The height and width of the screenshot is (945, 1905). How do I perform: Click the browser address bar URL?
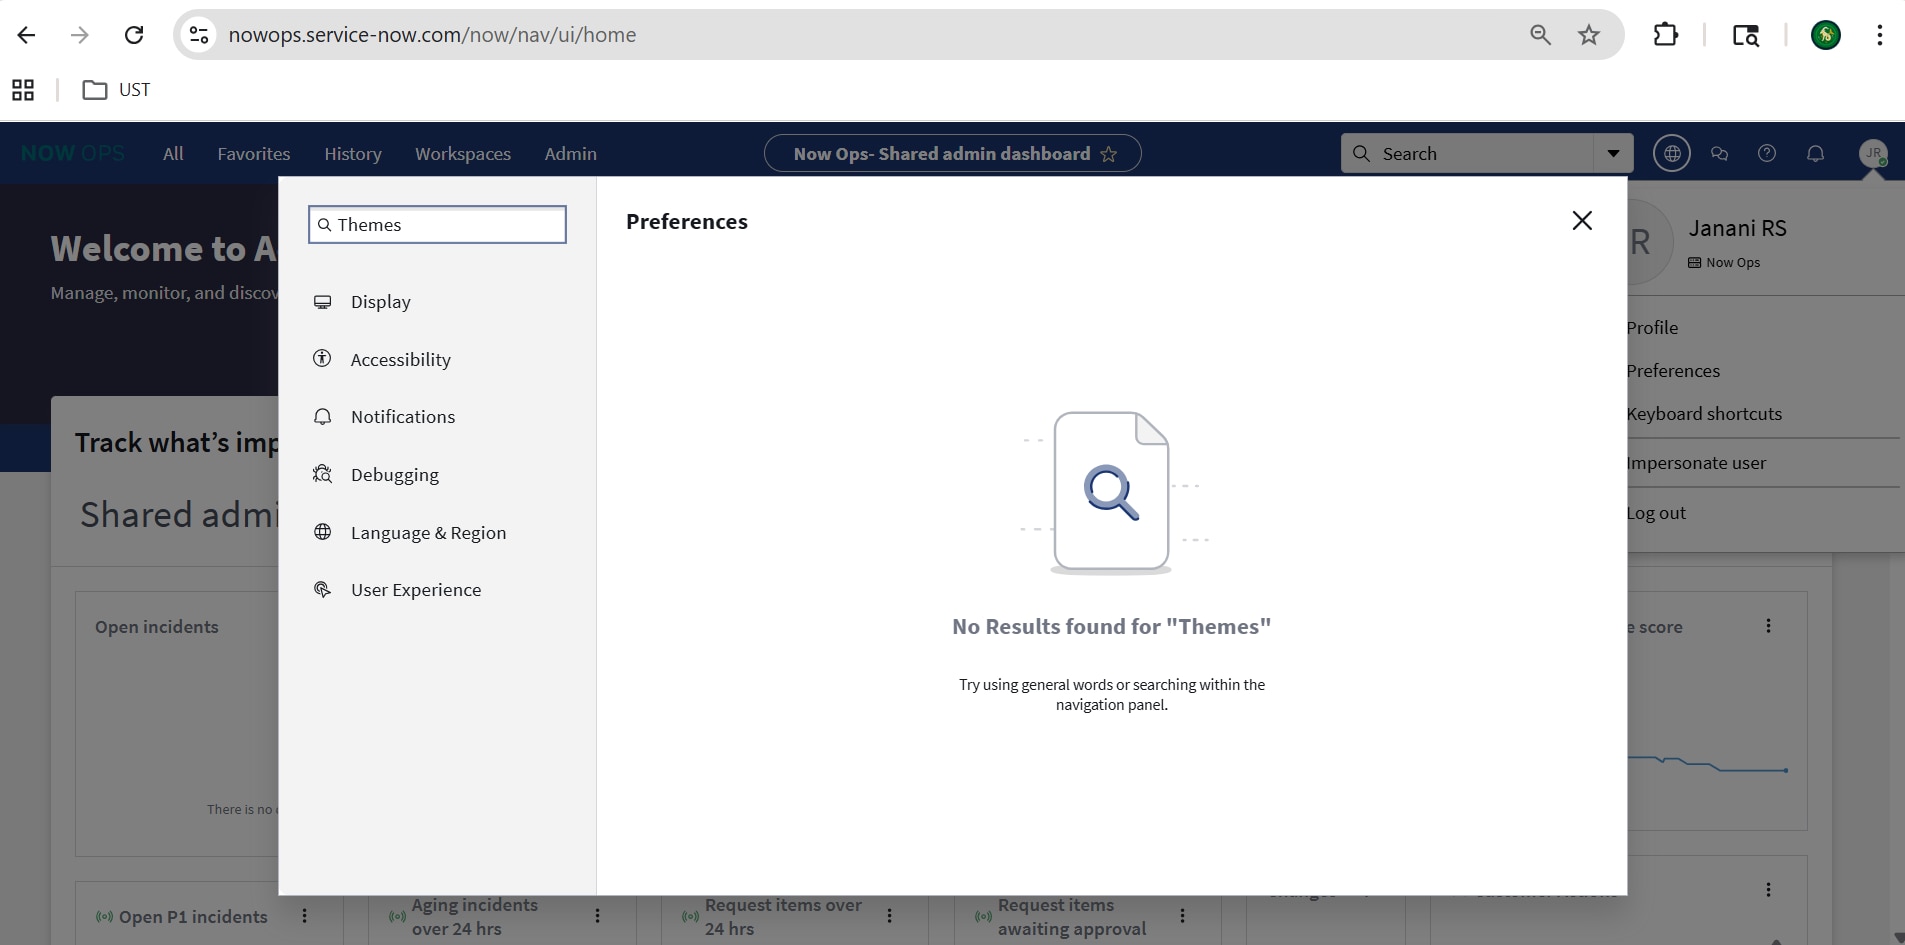(x=432, y=35)
